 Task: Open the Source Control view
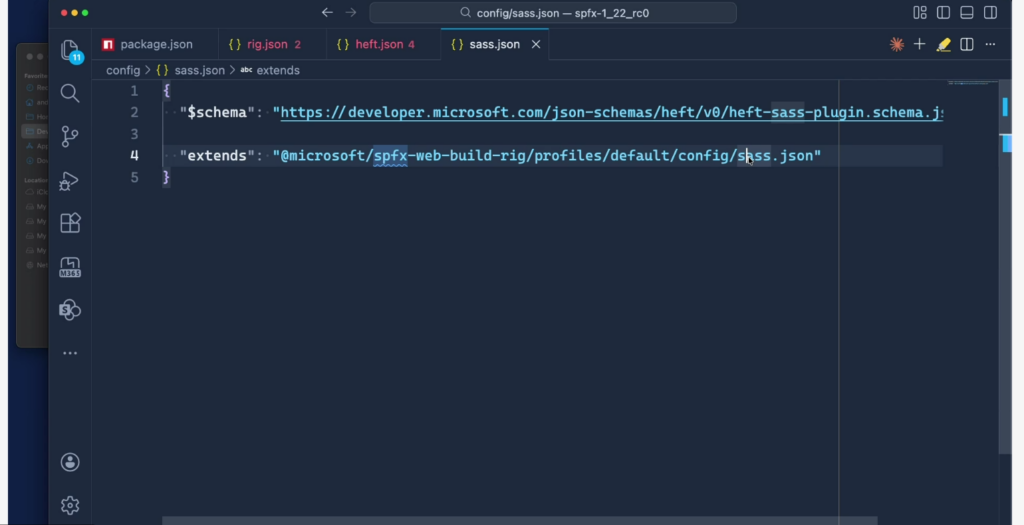70,136
